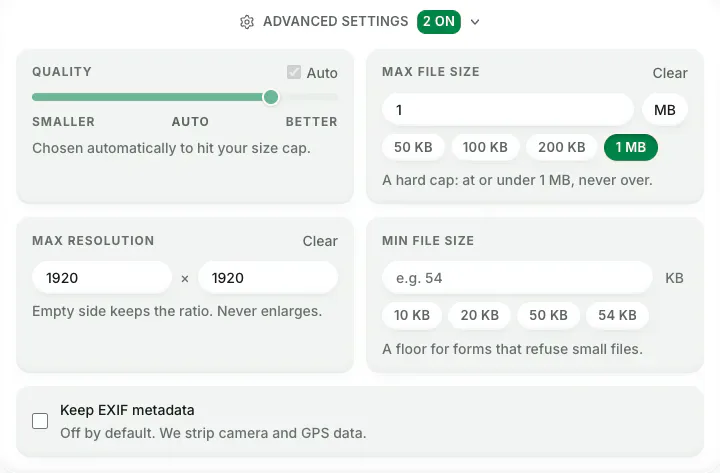Click the Auto label beside the checkbox
The width and height of the screenshot is (720, 473).
pyautogui.click(x=322, y=73)
